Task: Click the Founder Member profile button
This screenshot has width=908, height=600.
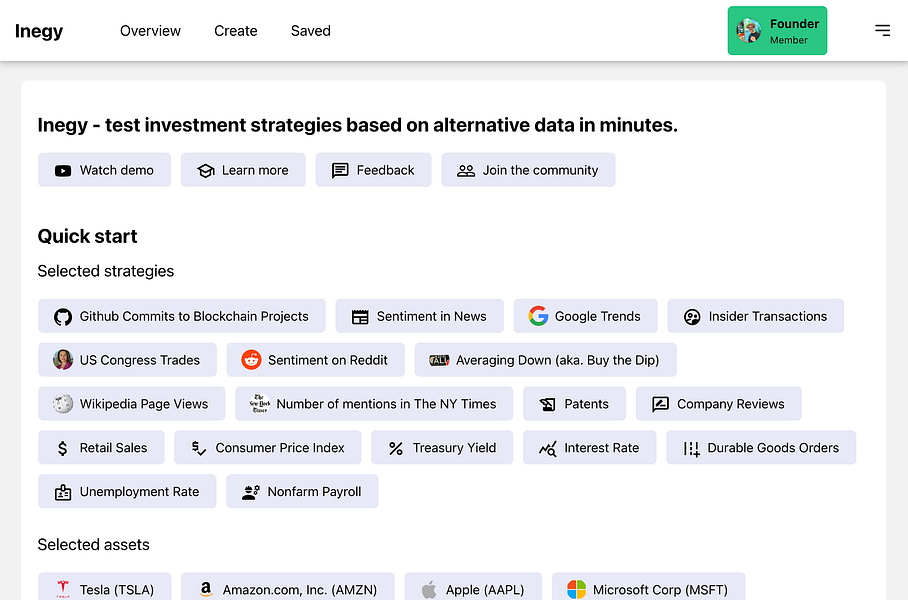Action: (x=777, y=31)
